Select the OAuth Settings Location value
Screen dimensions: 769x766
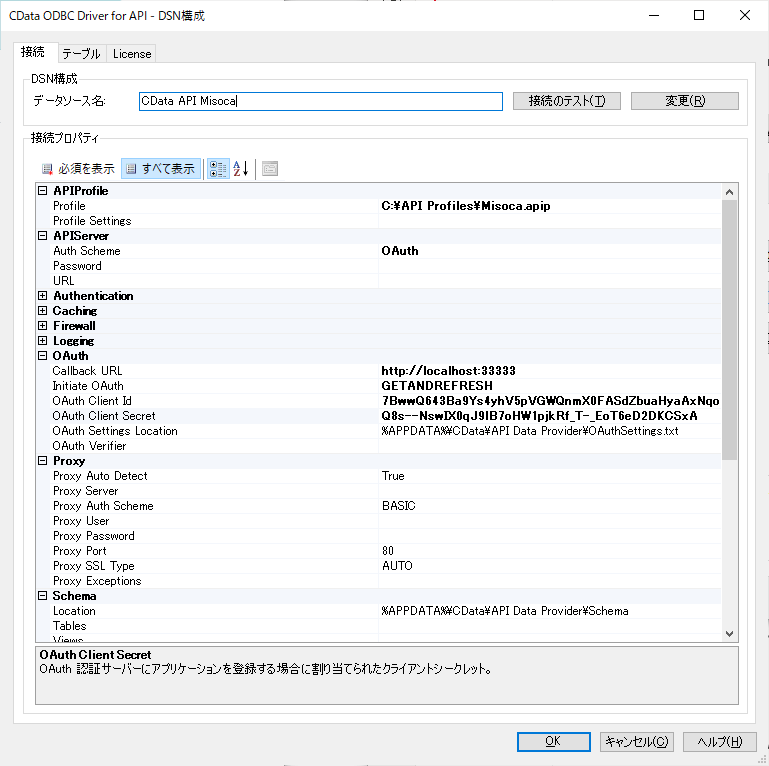click(530, 431)
